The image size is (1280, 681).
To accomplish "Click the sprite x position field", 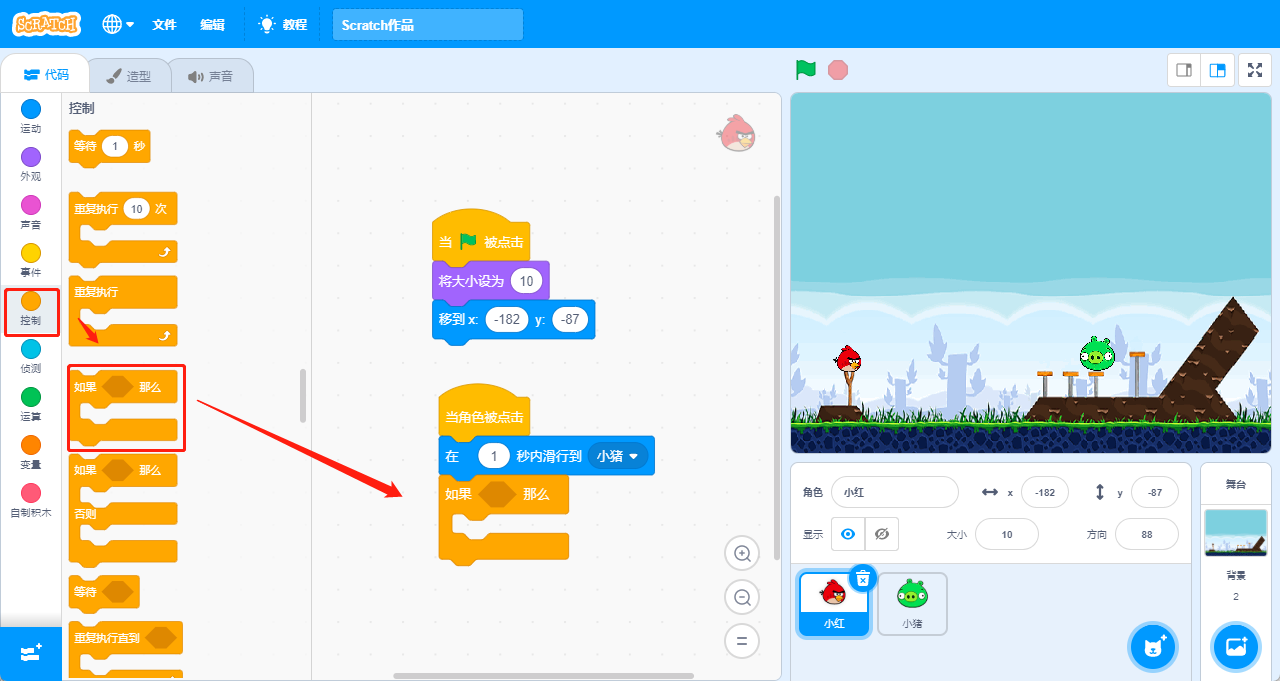I will (1044, 492).
